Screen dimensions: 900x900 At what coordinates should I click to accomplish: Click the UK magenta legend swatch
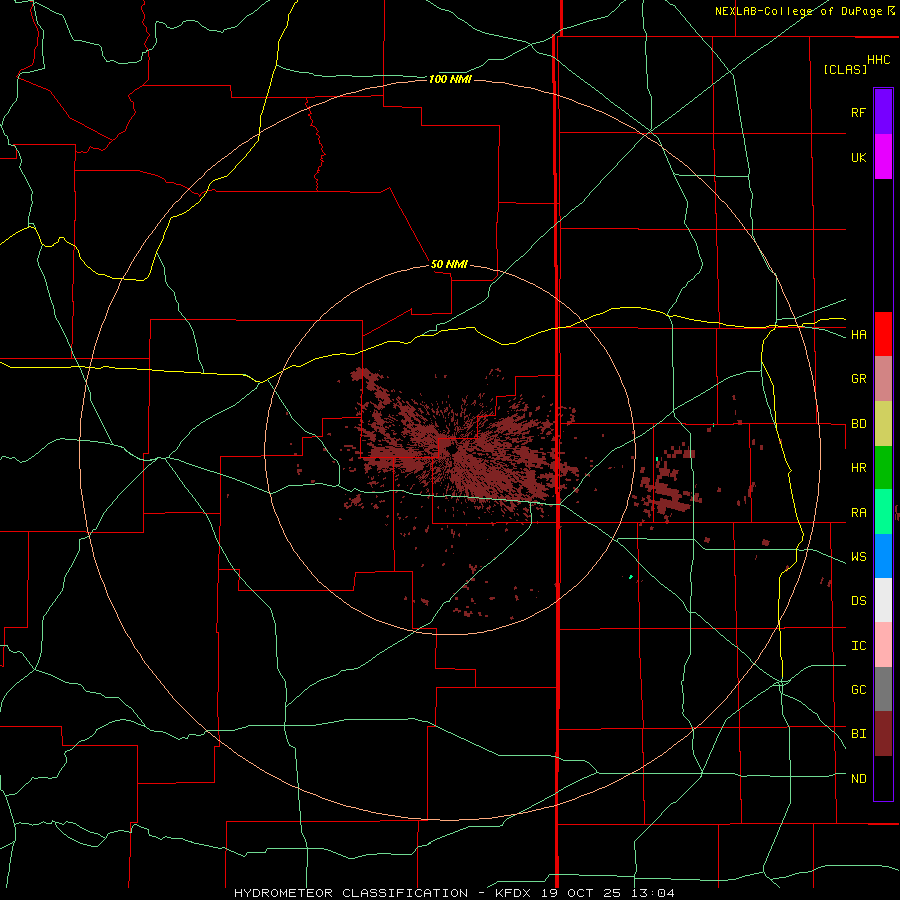coord(883,157)
